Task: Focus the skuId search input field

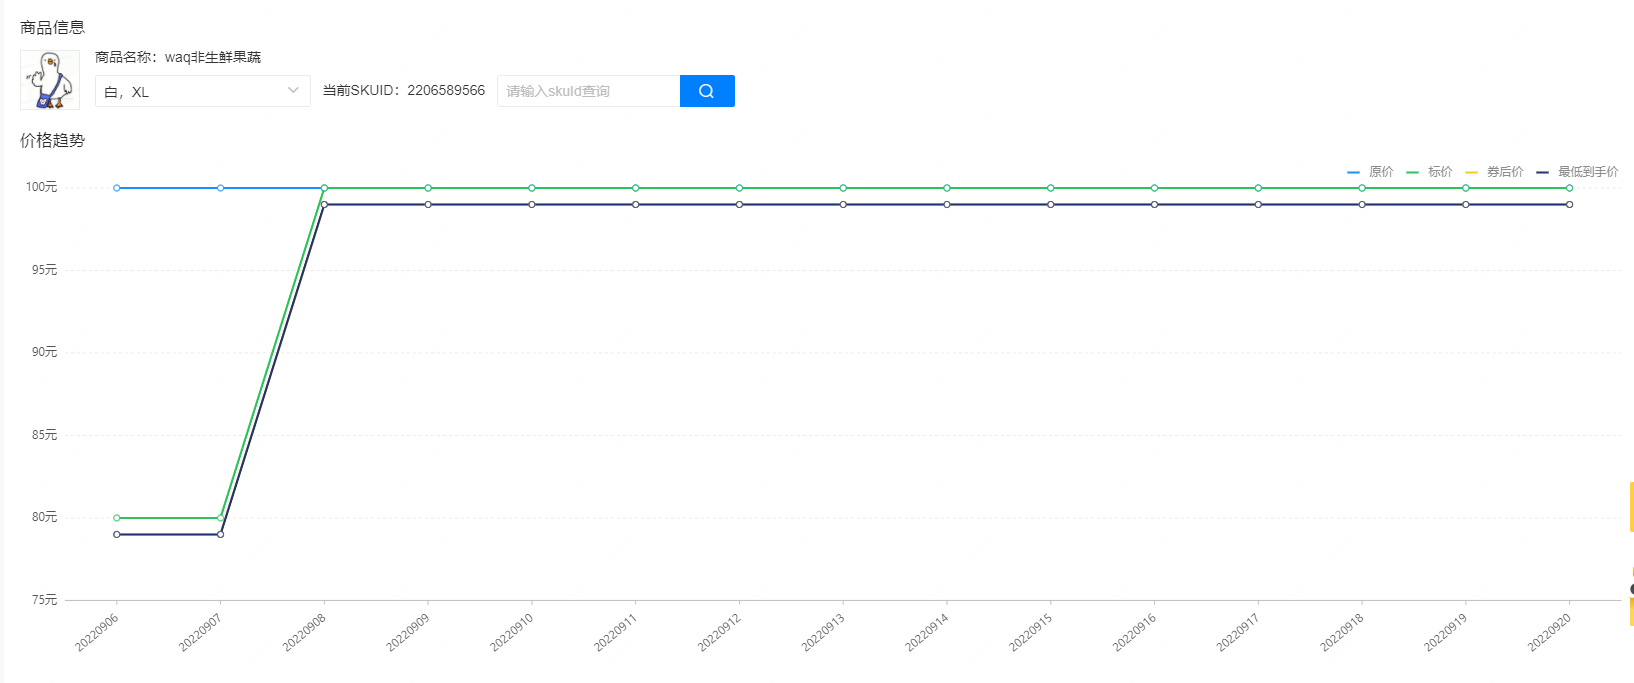Action: (x=588, y=91)
